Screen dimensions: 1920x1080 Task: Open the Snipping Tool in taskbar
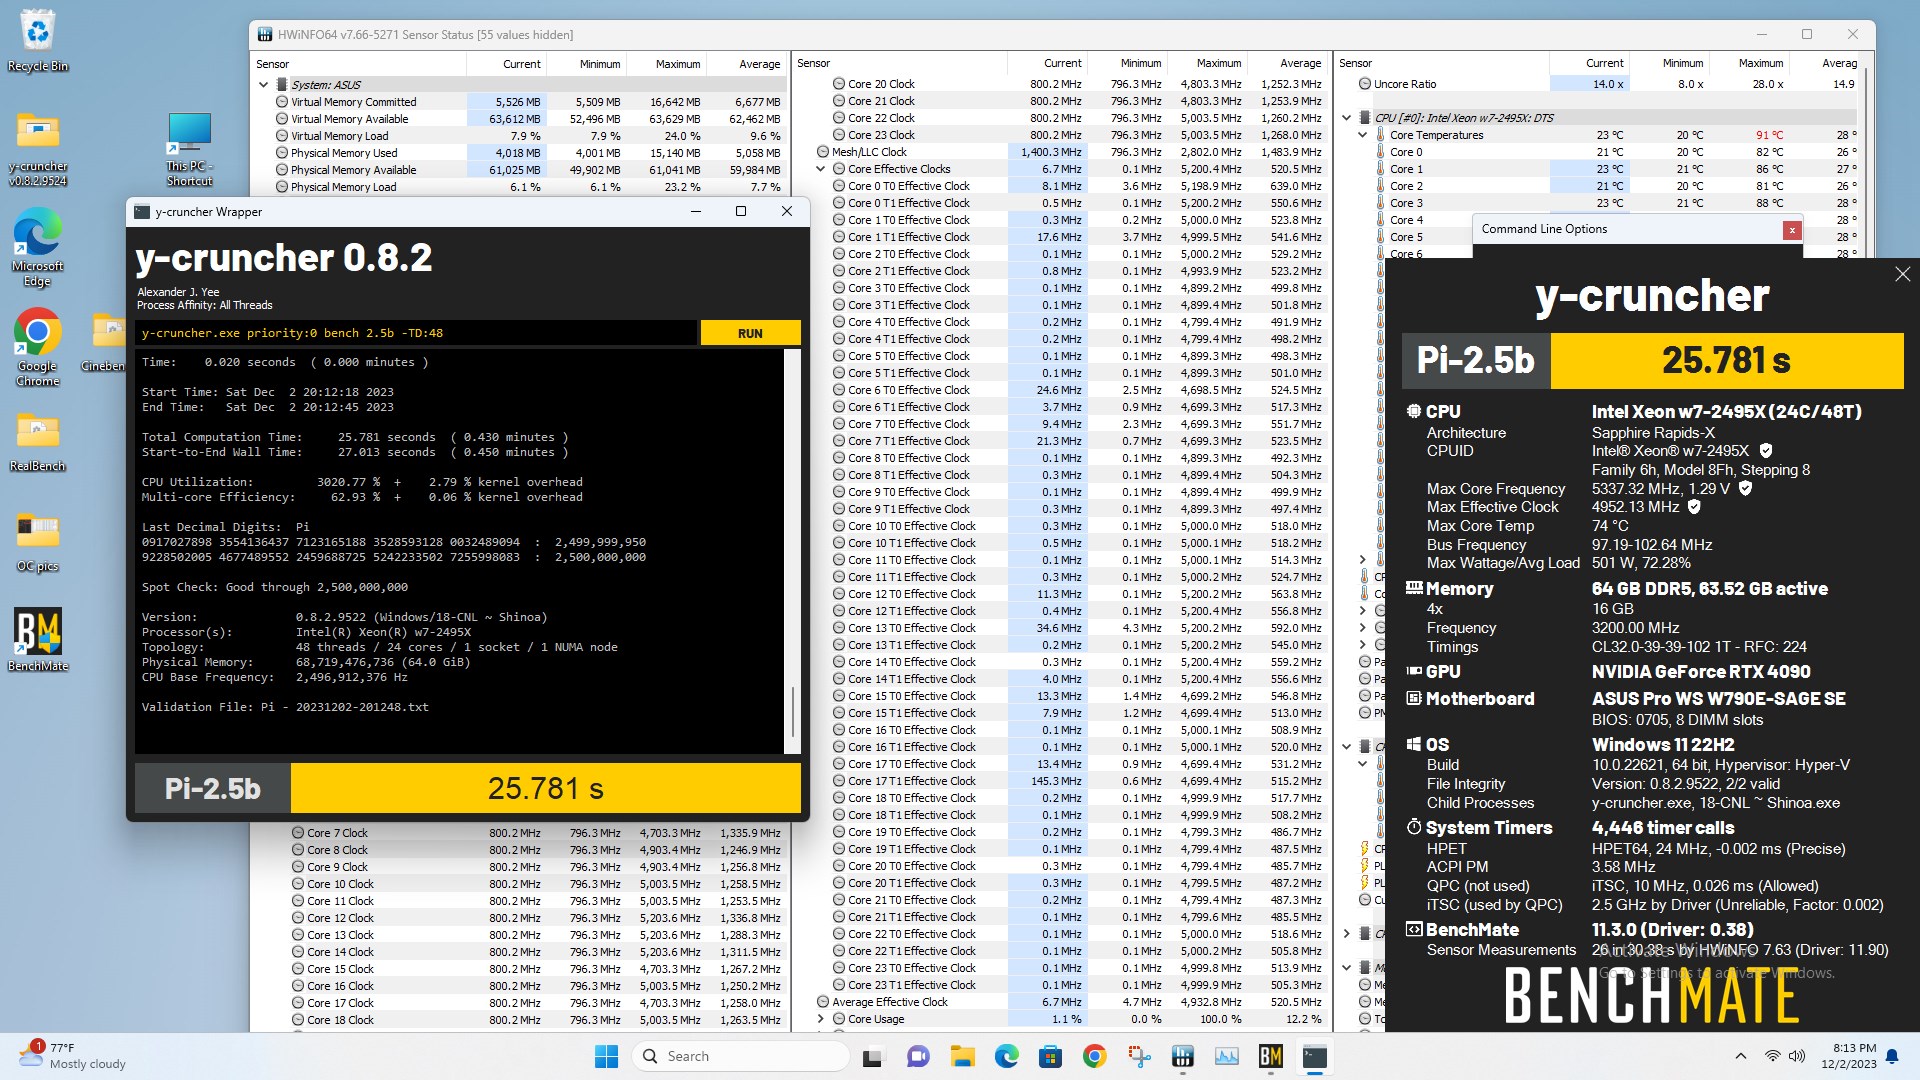(x=1138, y=1056)
